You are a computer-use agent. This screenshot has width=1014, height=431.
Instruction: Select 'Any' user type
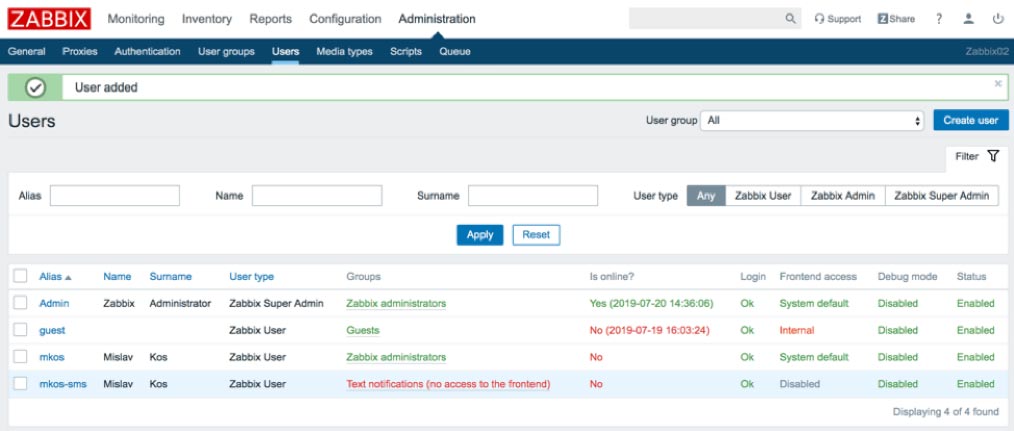click(706, 195)
